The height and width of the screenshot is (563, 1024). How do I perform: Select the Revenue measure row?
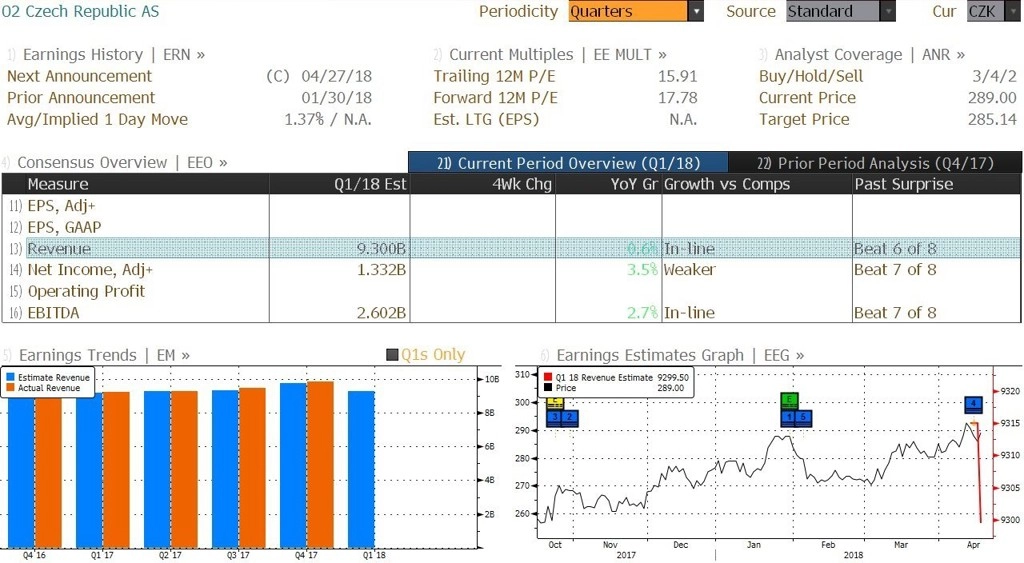(511, 248)
